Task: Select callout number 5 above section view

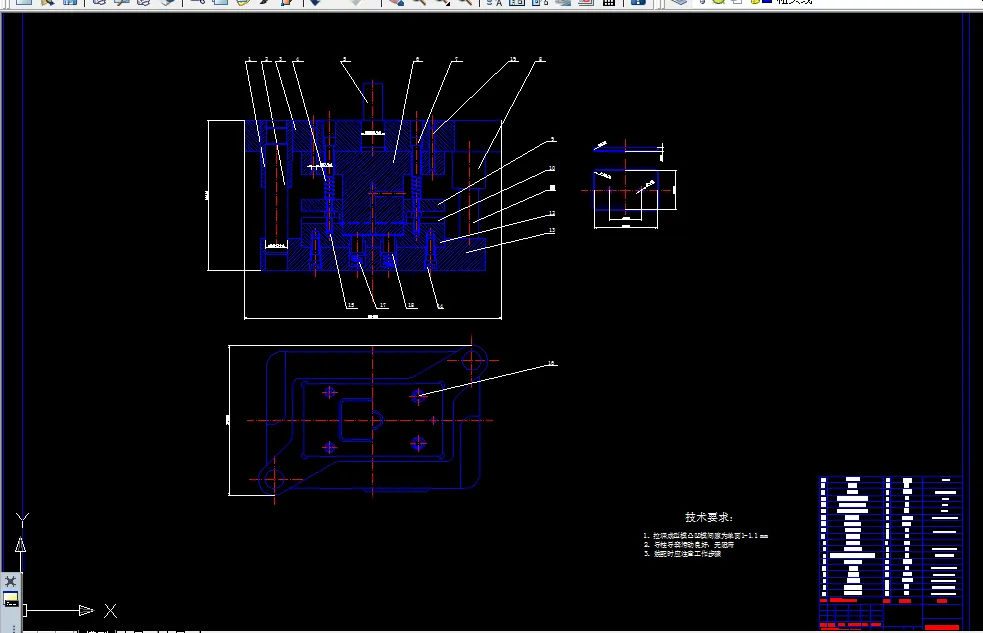Action: click(344, 60)
